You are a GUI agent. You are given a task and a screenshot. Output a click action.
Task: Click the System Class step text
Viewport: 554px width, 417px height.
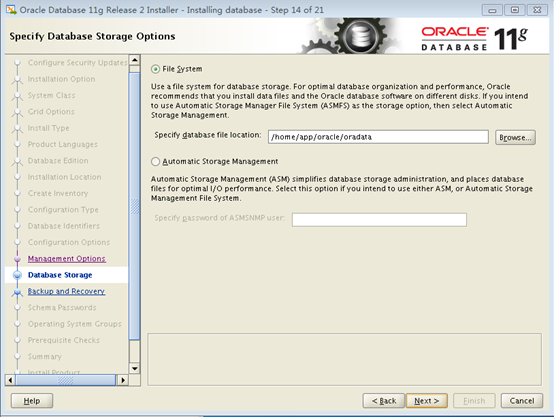click(52, 95)
